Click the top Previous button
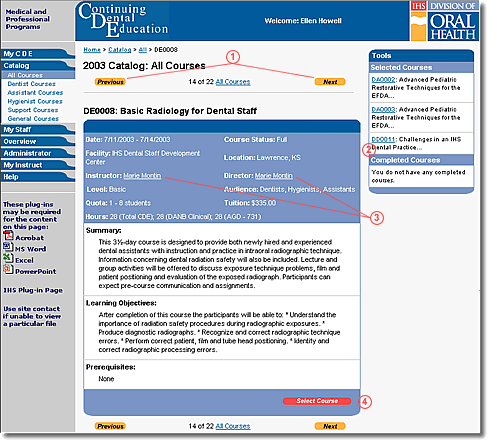Viewport: 488px width, 441px height. coord(110,82)
